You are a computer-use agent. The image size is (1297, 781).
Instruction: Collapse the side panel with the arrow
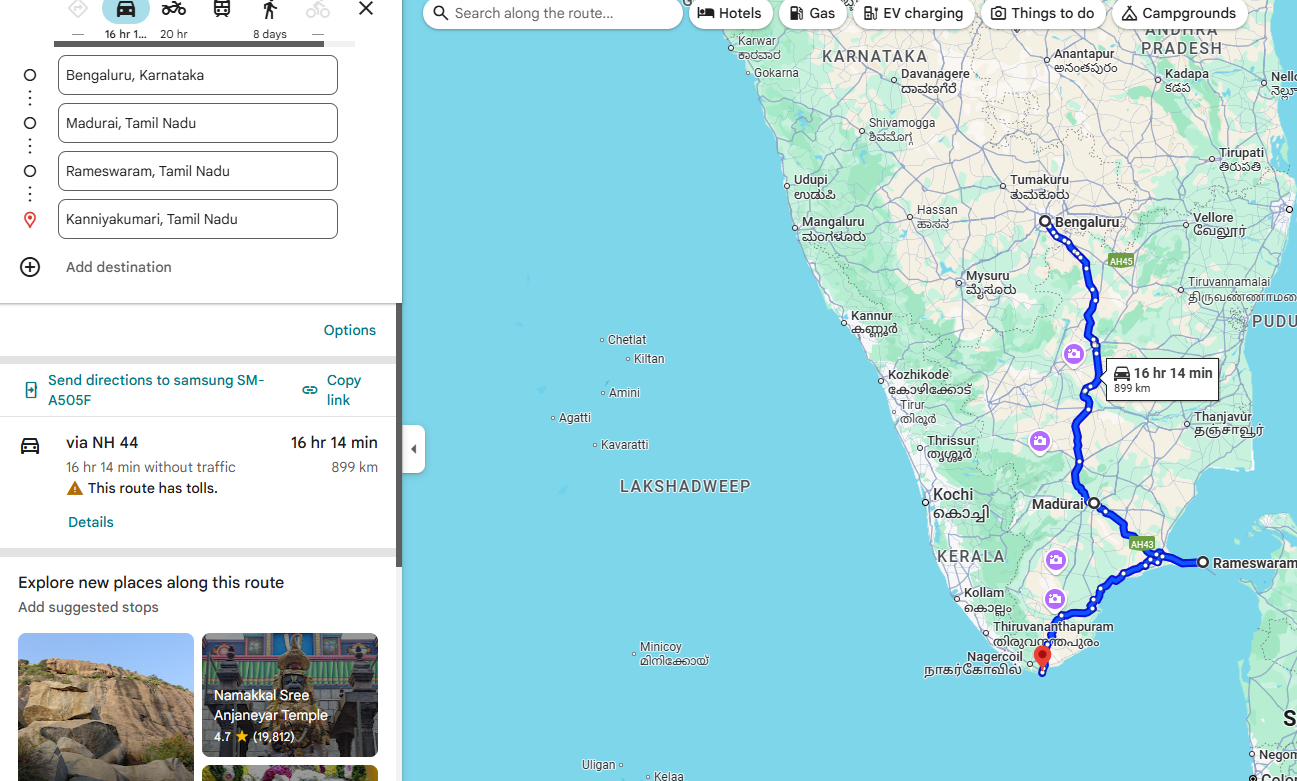point(414,449)
